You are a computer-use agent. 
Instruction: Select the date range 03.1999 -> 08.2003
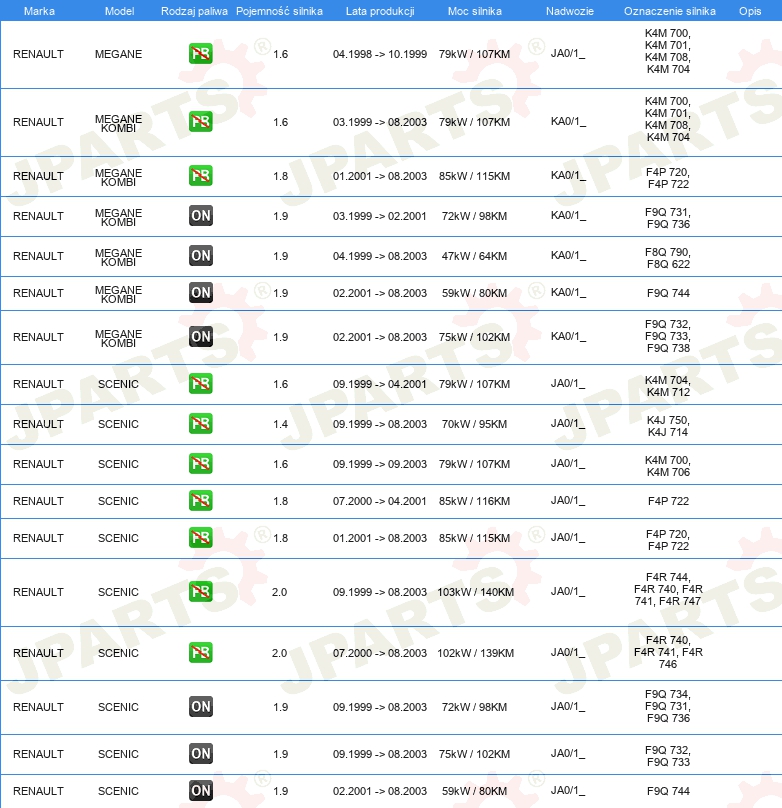tap(380, 122)
